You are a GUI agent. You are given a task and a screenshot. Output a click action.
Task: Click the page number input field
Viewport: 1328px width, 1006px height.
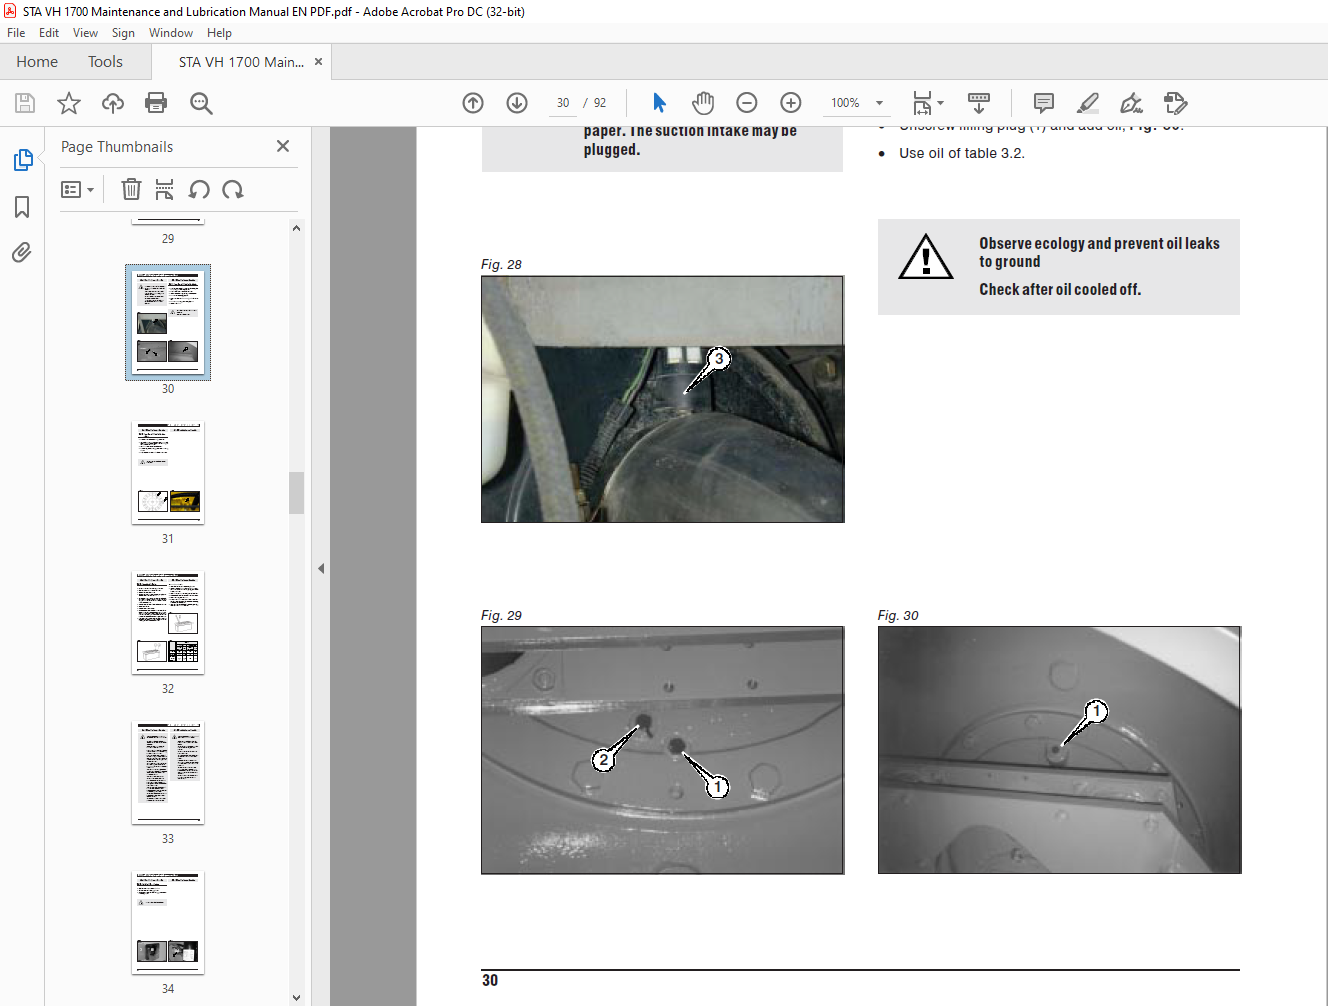[563, 103]
